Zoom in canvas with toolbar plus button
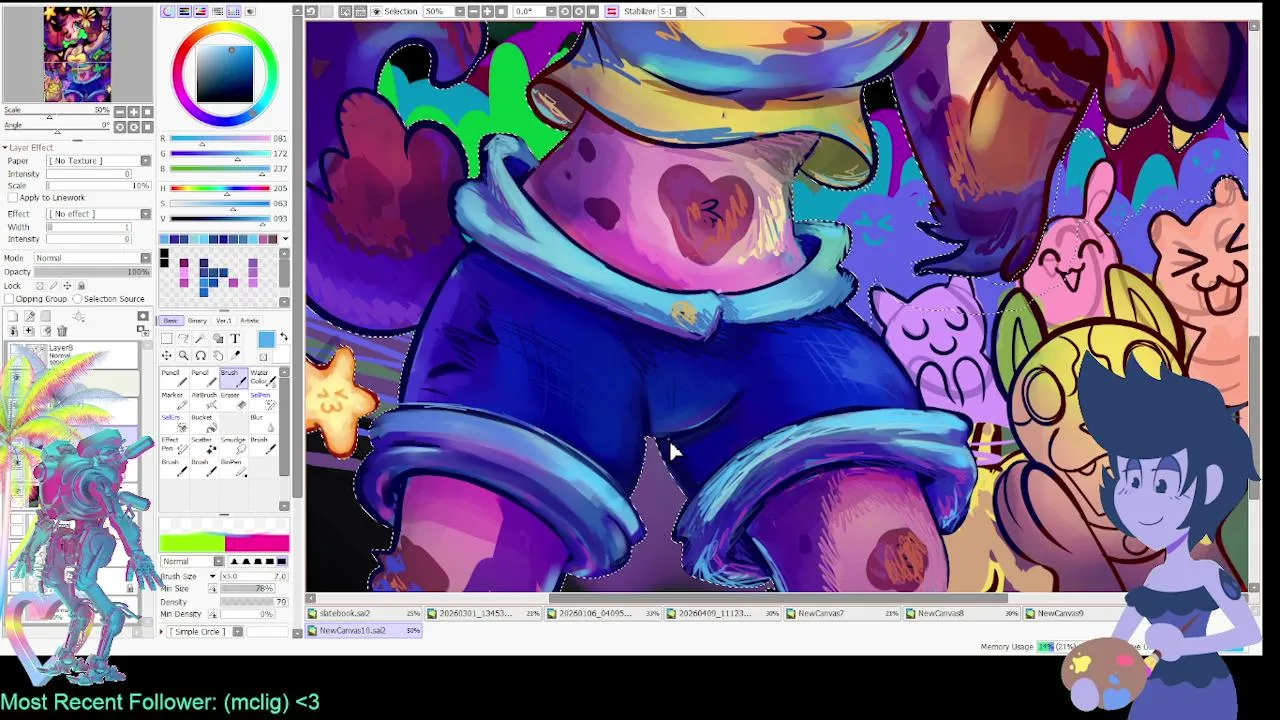Screen dimensions: 1280x720 (x=487, y=11)
